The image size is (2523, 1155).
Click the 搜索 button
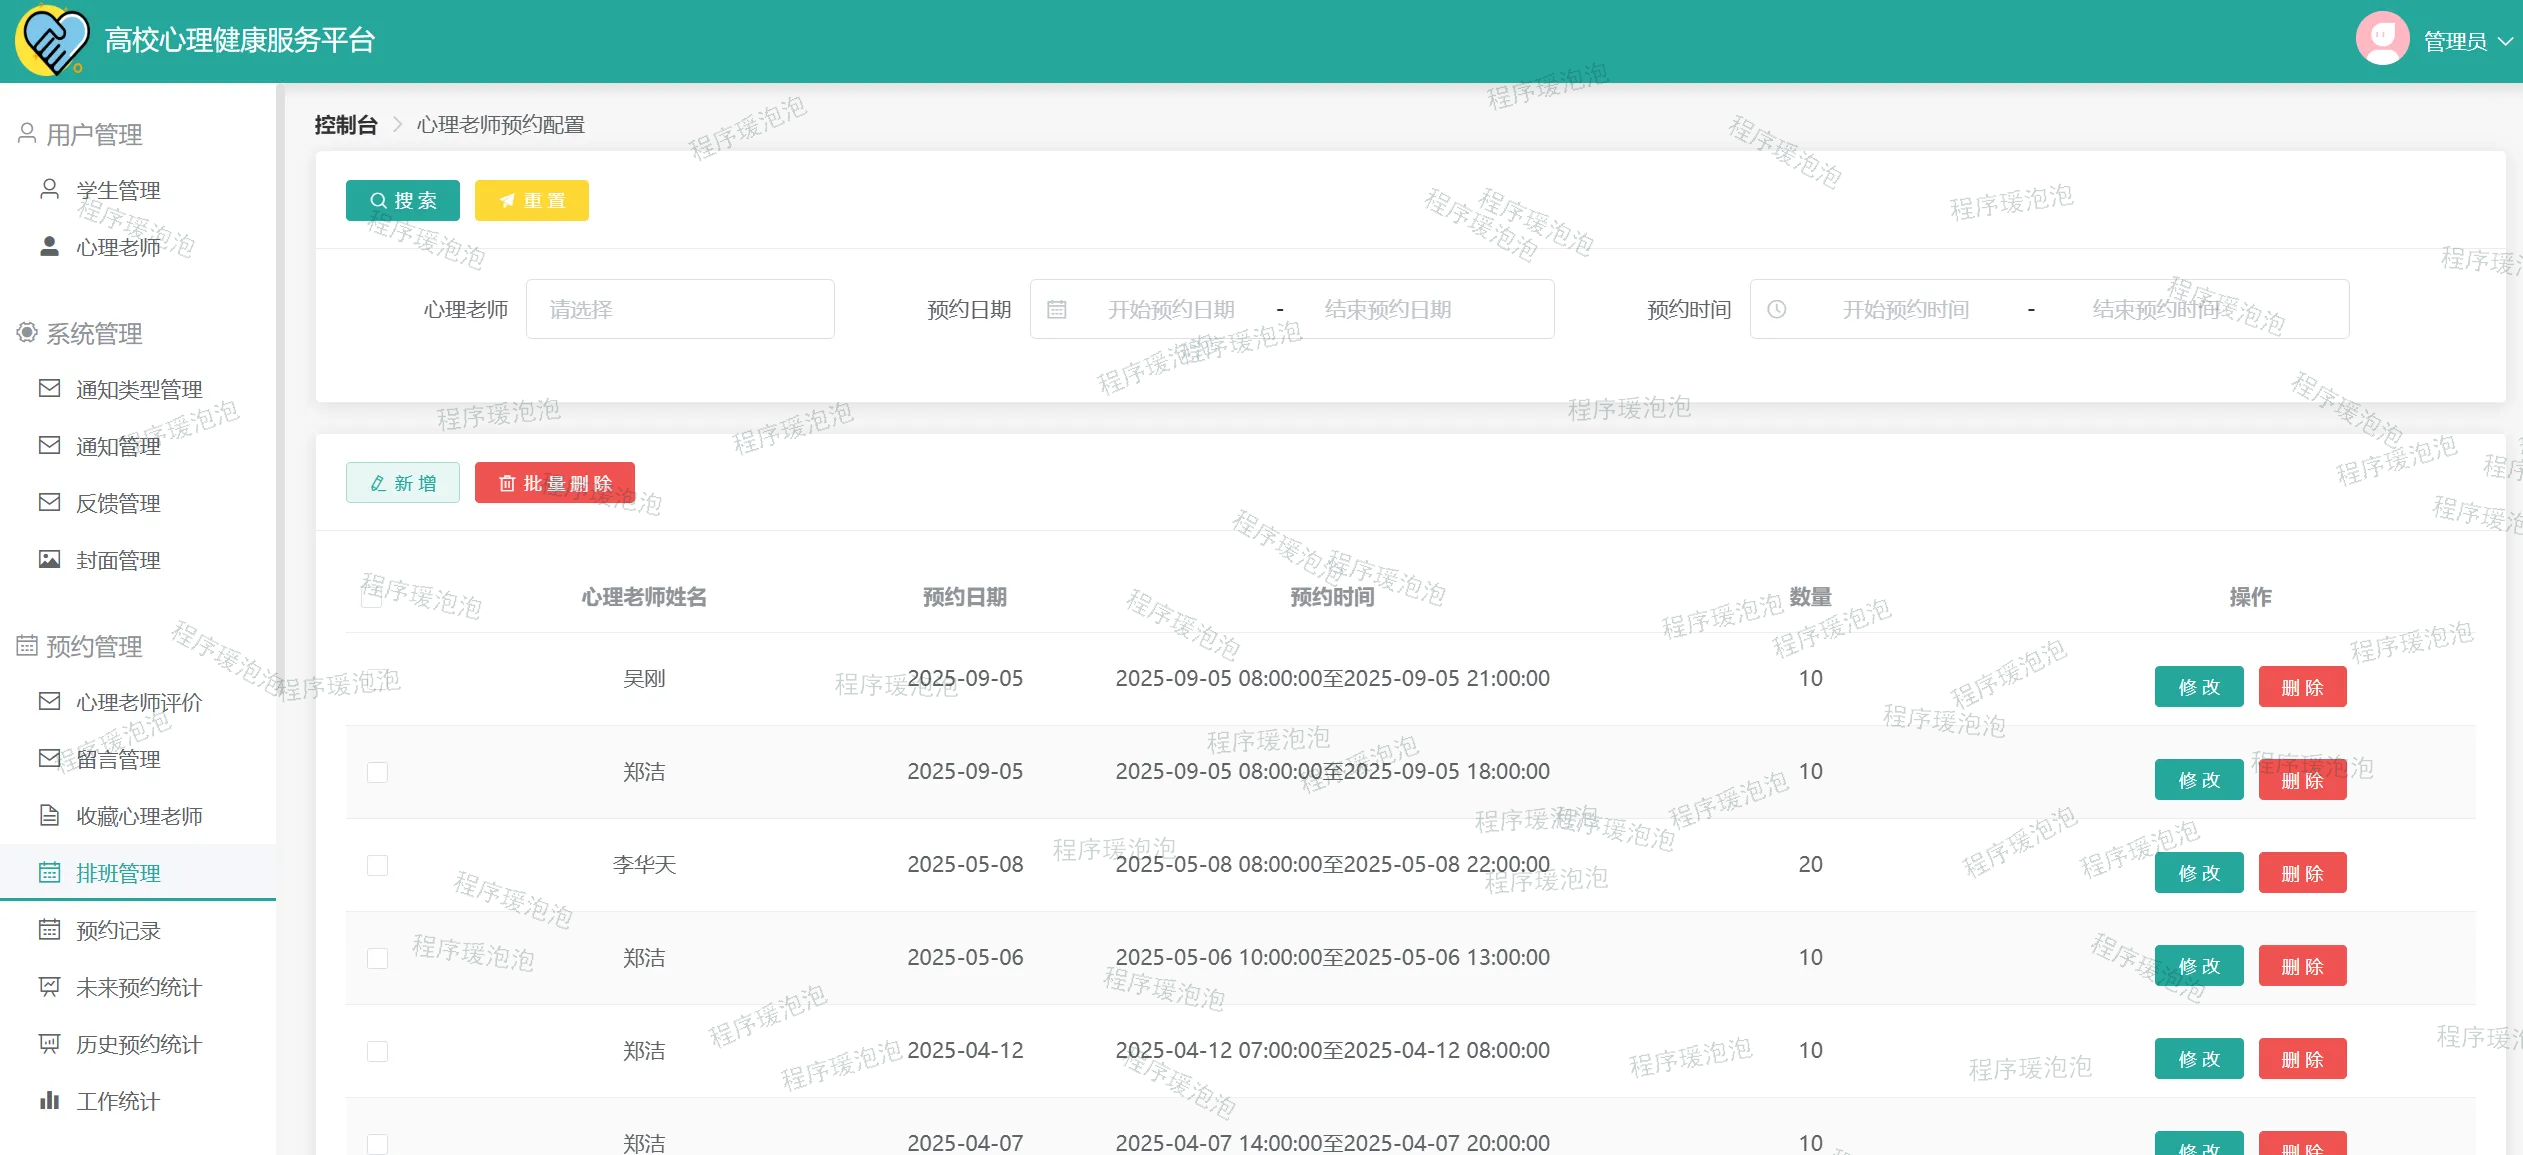(402, 200)
